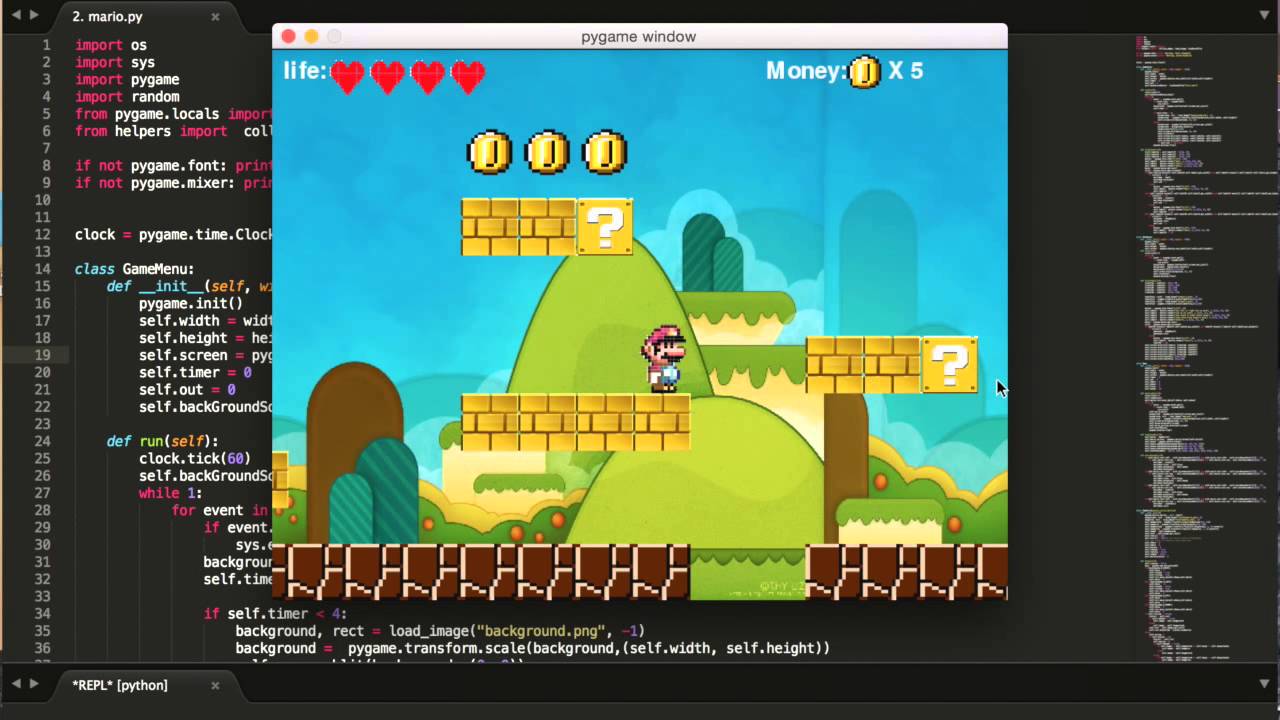
Task: Click the middle floating gold coin
Action: (x=547, y=152)
